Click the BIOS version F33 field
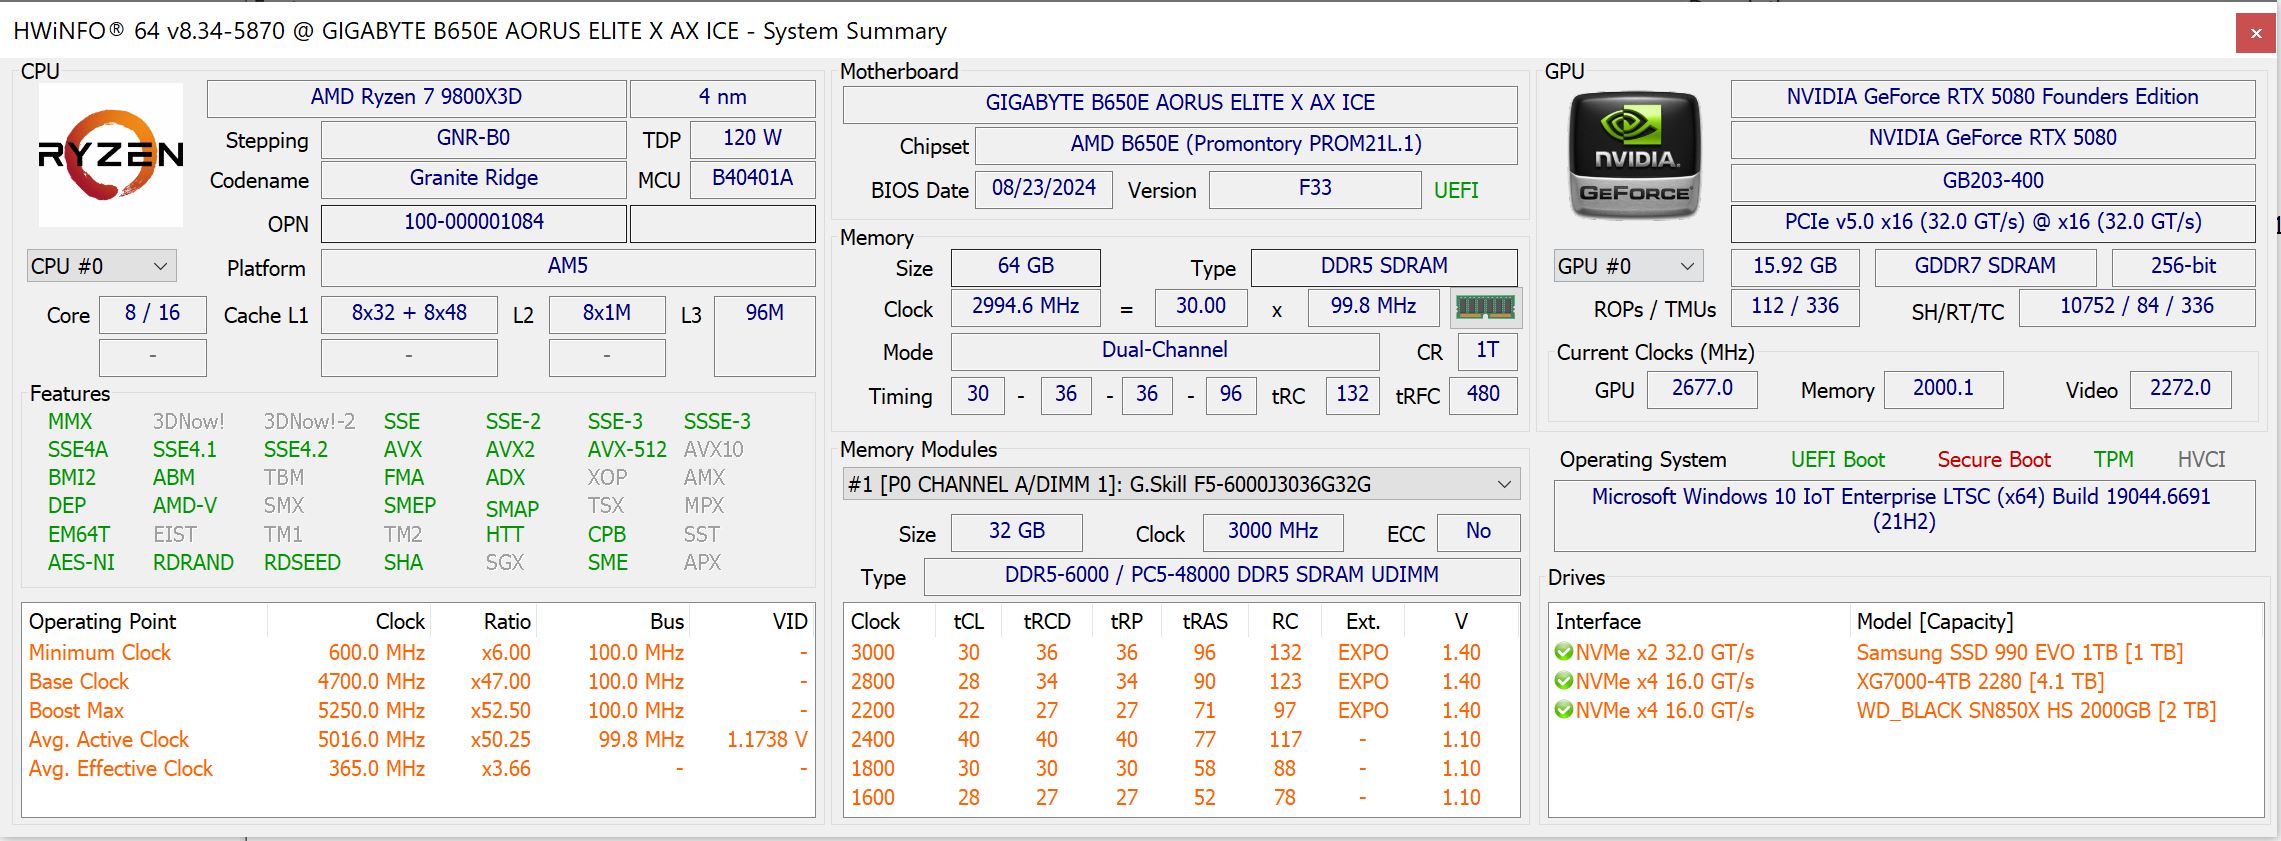The width and height of the screenshot is (2281, 841). click(x=1314, y=189)
